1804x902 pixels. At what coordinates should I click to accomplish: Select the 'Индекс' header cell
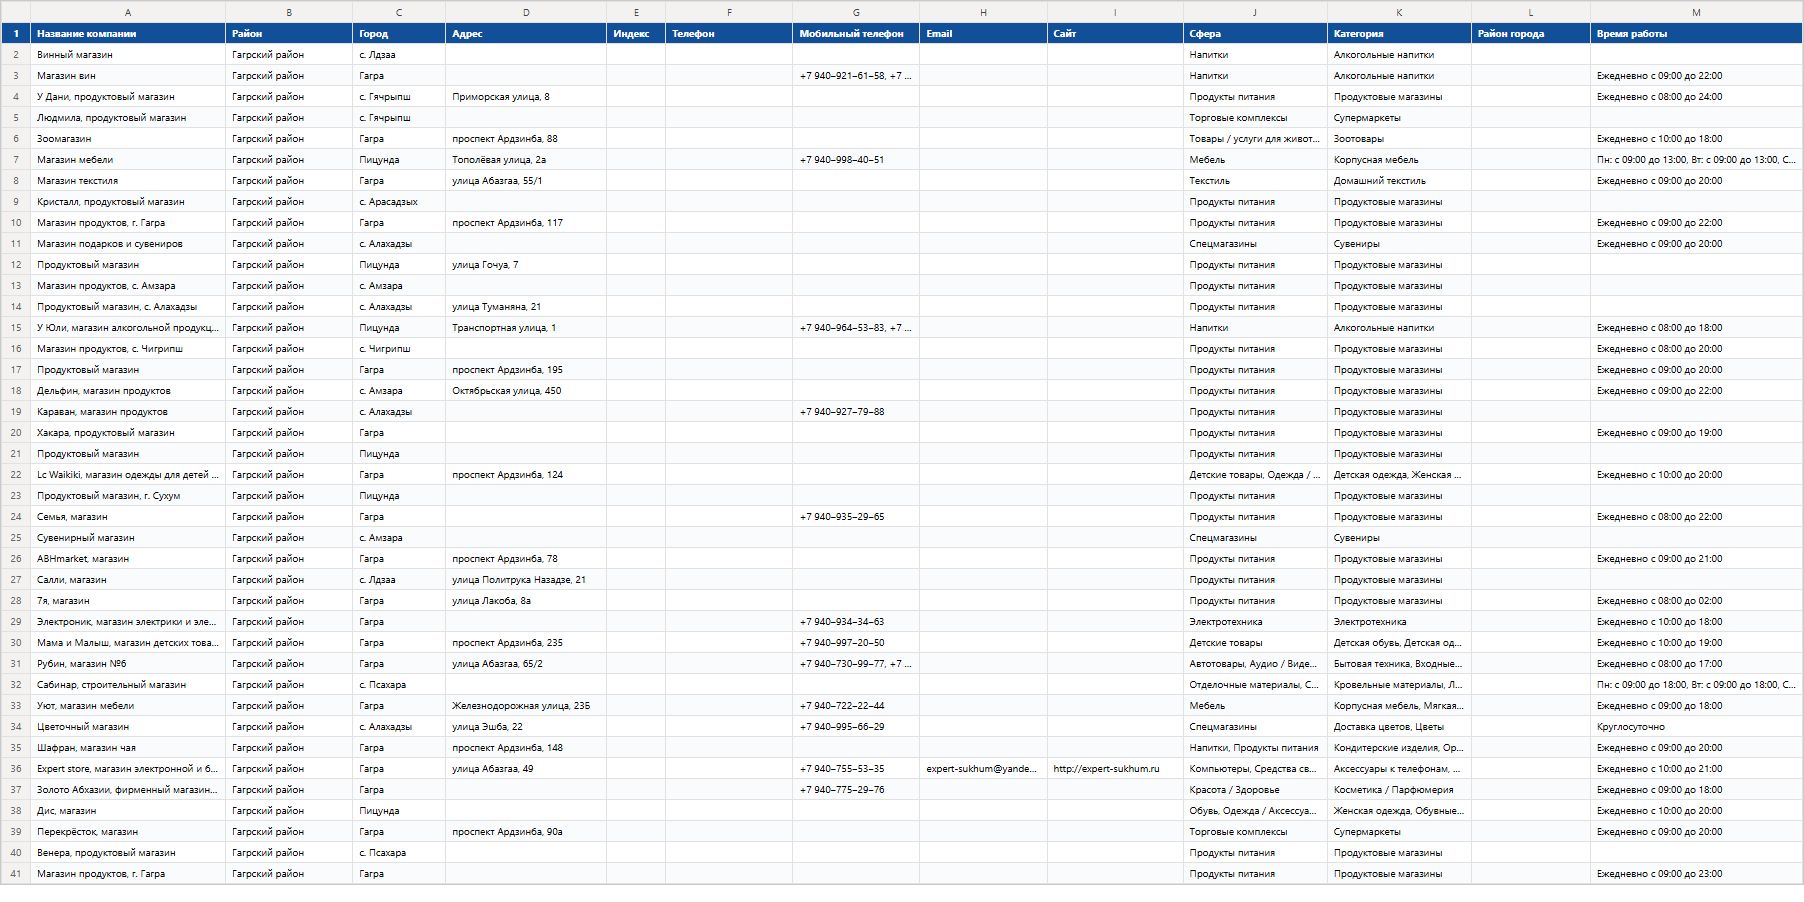pyautogui.click(x=636, y=34)
